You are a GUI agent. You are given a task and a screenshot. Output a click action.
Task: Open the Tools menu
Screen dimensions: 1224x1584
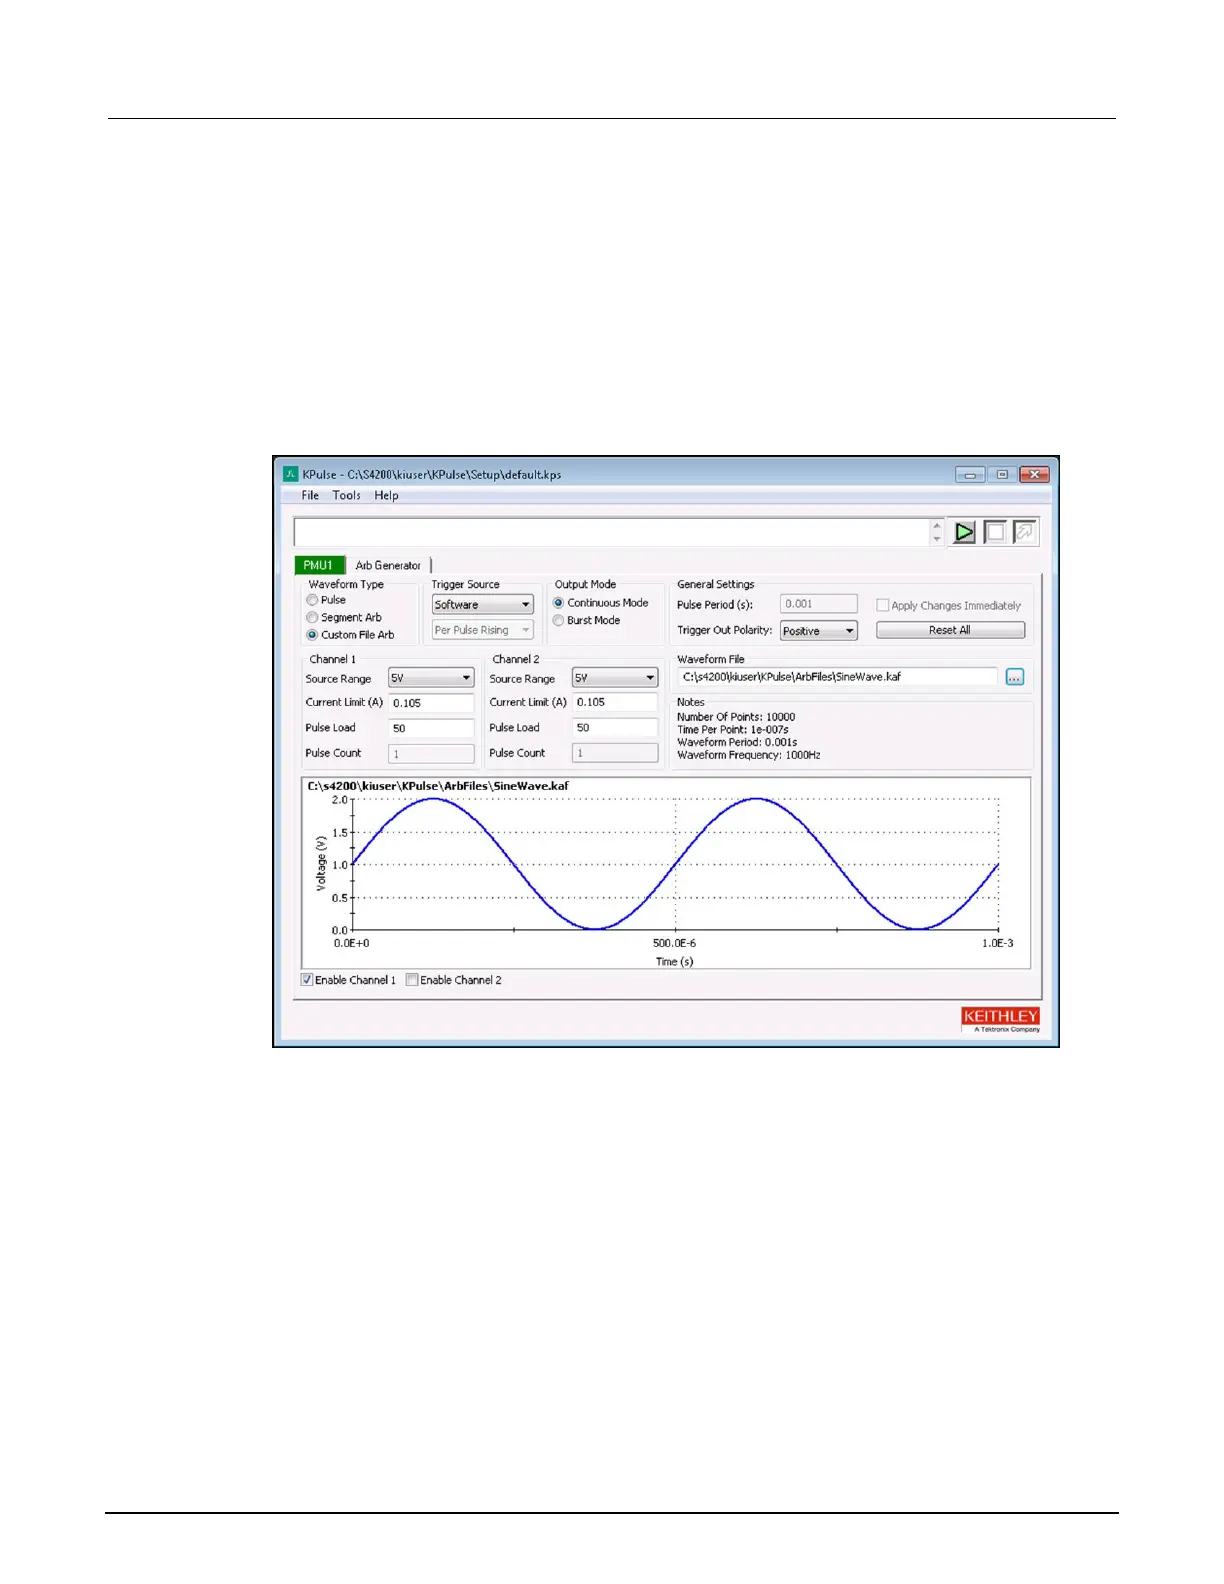(x=347, y=495)
